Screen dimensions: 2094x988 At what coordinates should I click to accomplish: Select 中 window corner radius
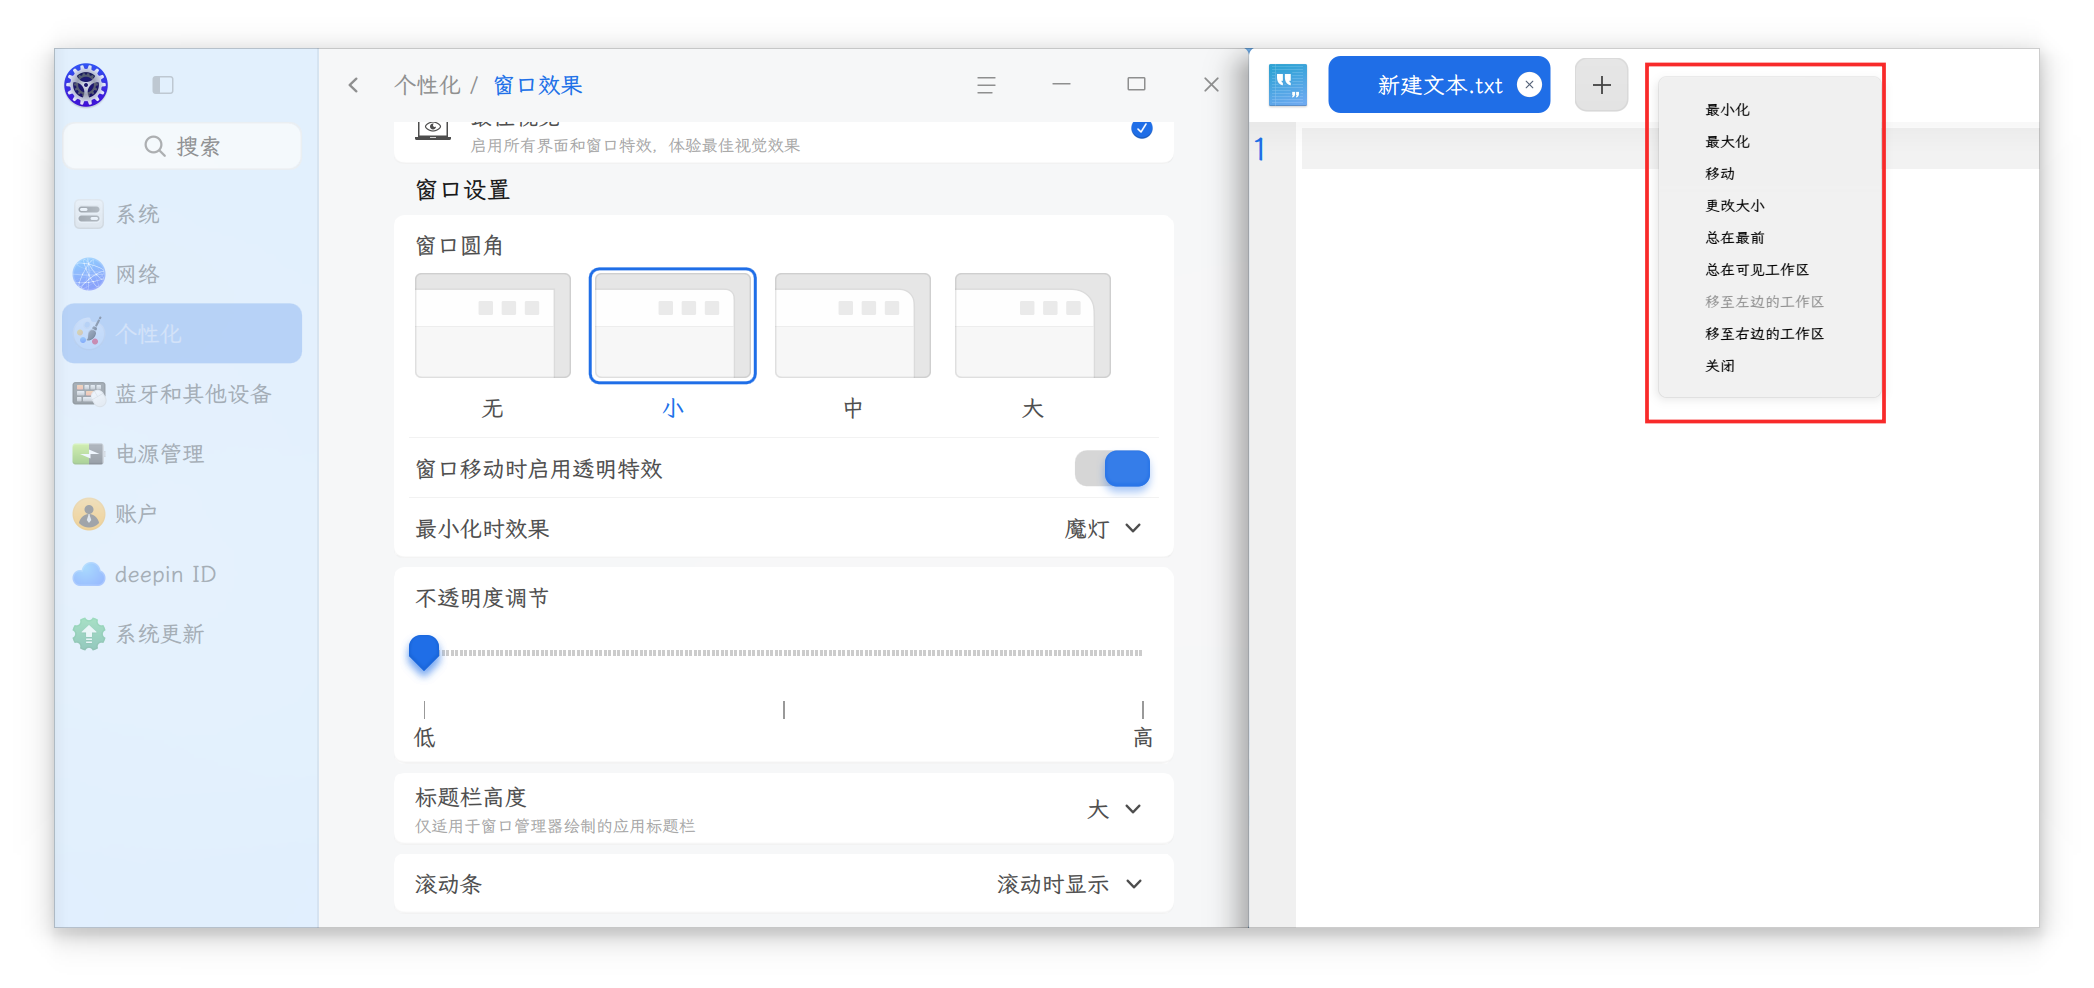click(853, 326)
